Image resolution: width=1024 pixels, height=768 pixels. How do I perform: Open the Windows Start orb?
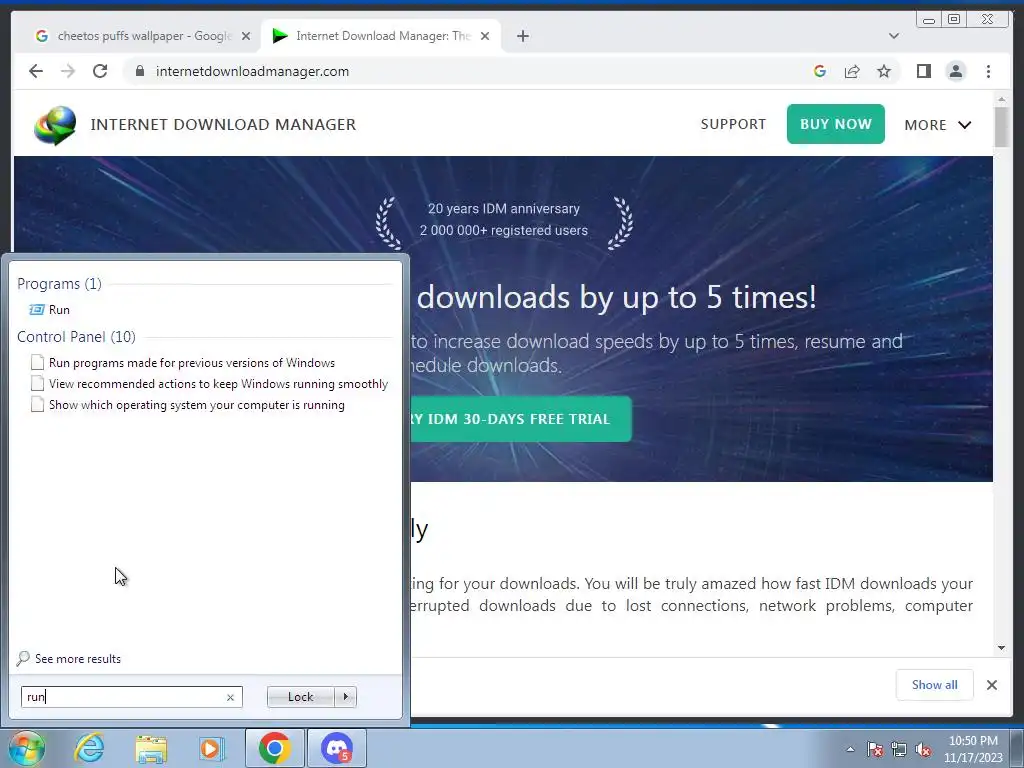(x=26, y=748)
